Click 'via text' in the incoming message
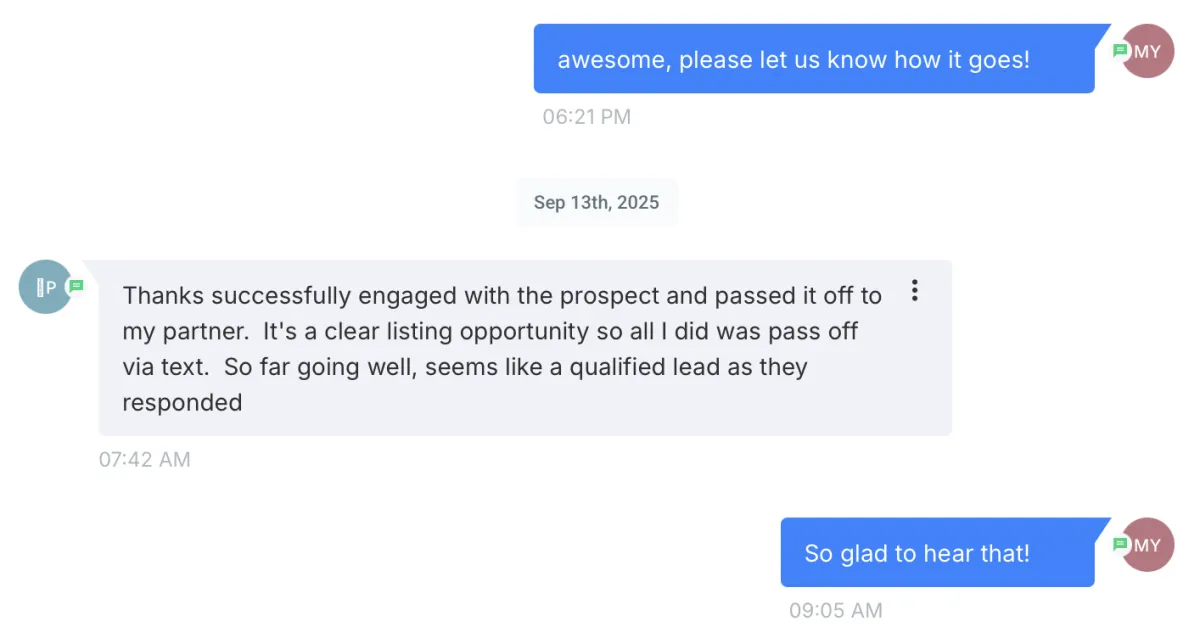 coord(165,367)
